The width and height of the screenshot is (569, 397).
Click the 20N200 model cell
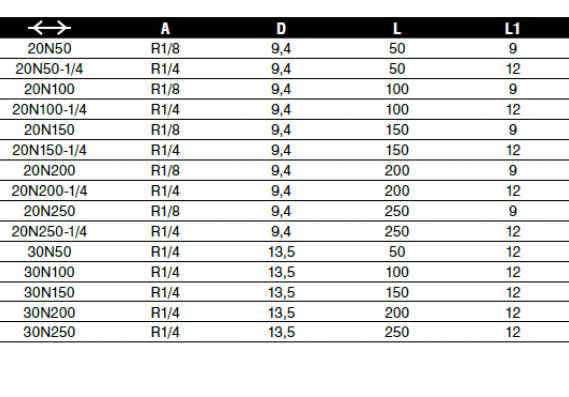point(49,171)
